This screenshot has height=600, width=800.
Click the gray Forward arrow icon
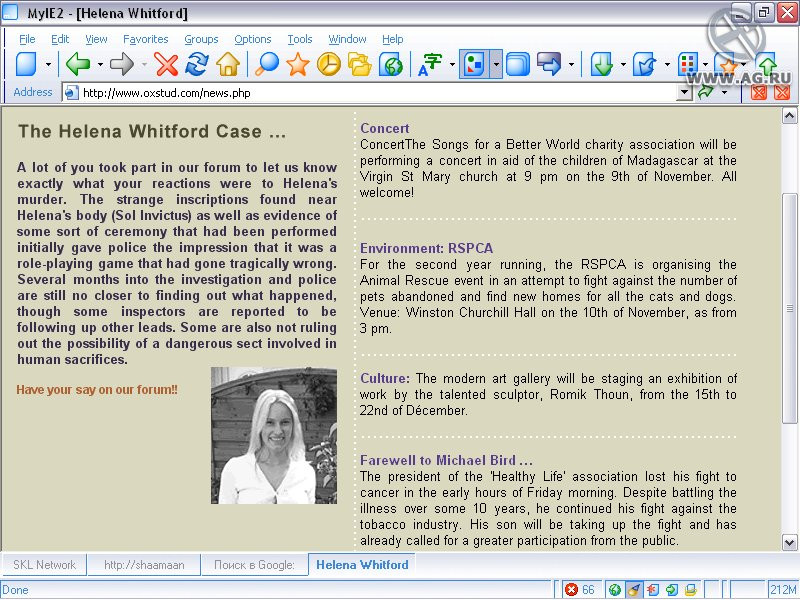click(x=122, y=64)
